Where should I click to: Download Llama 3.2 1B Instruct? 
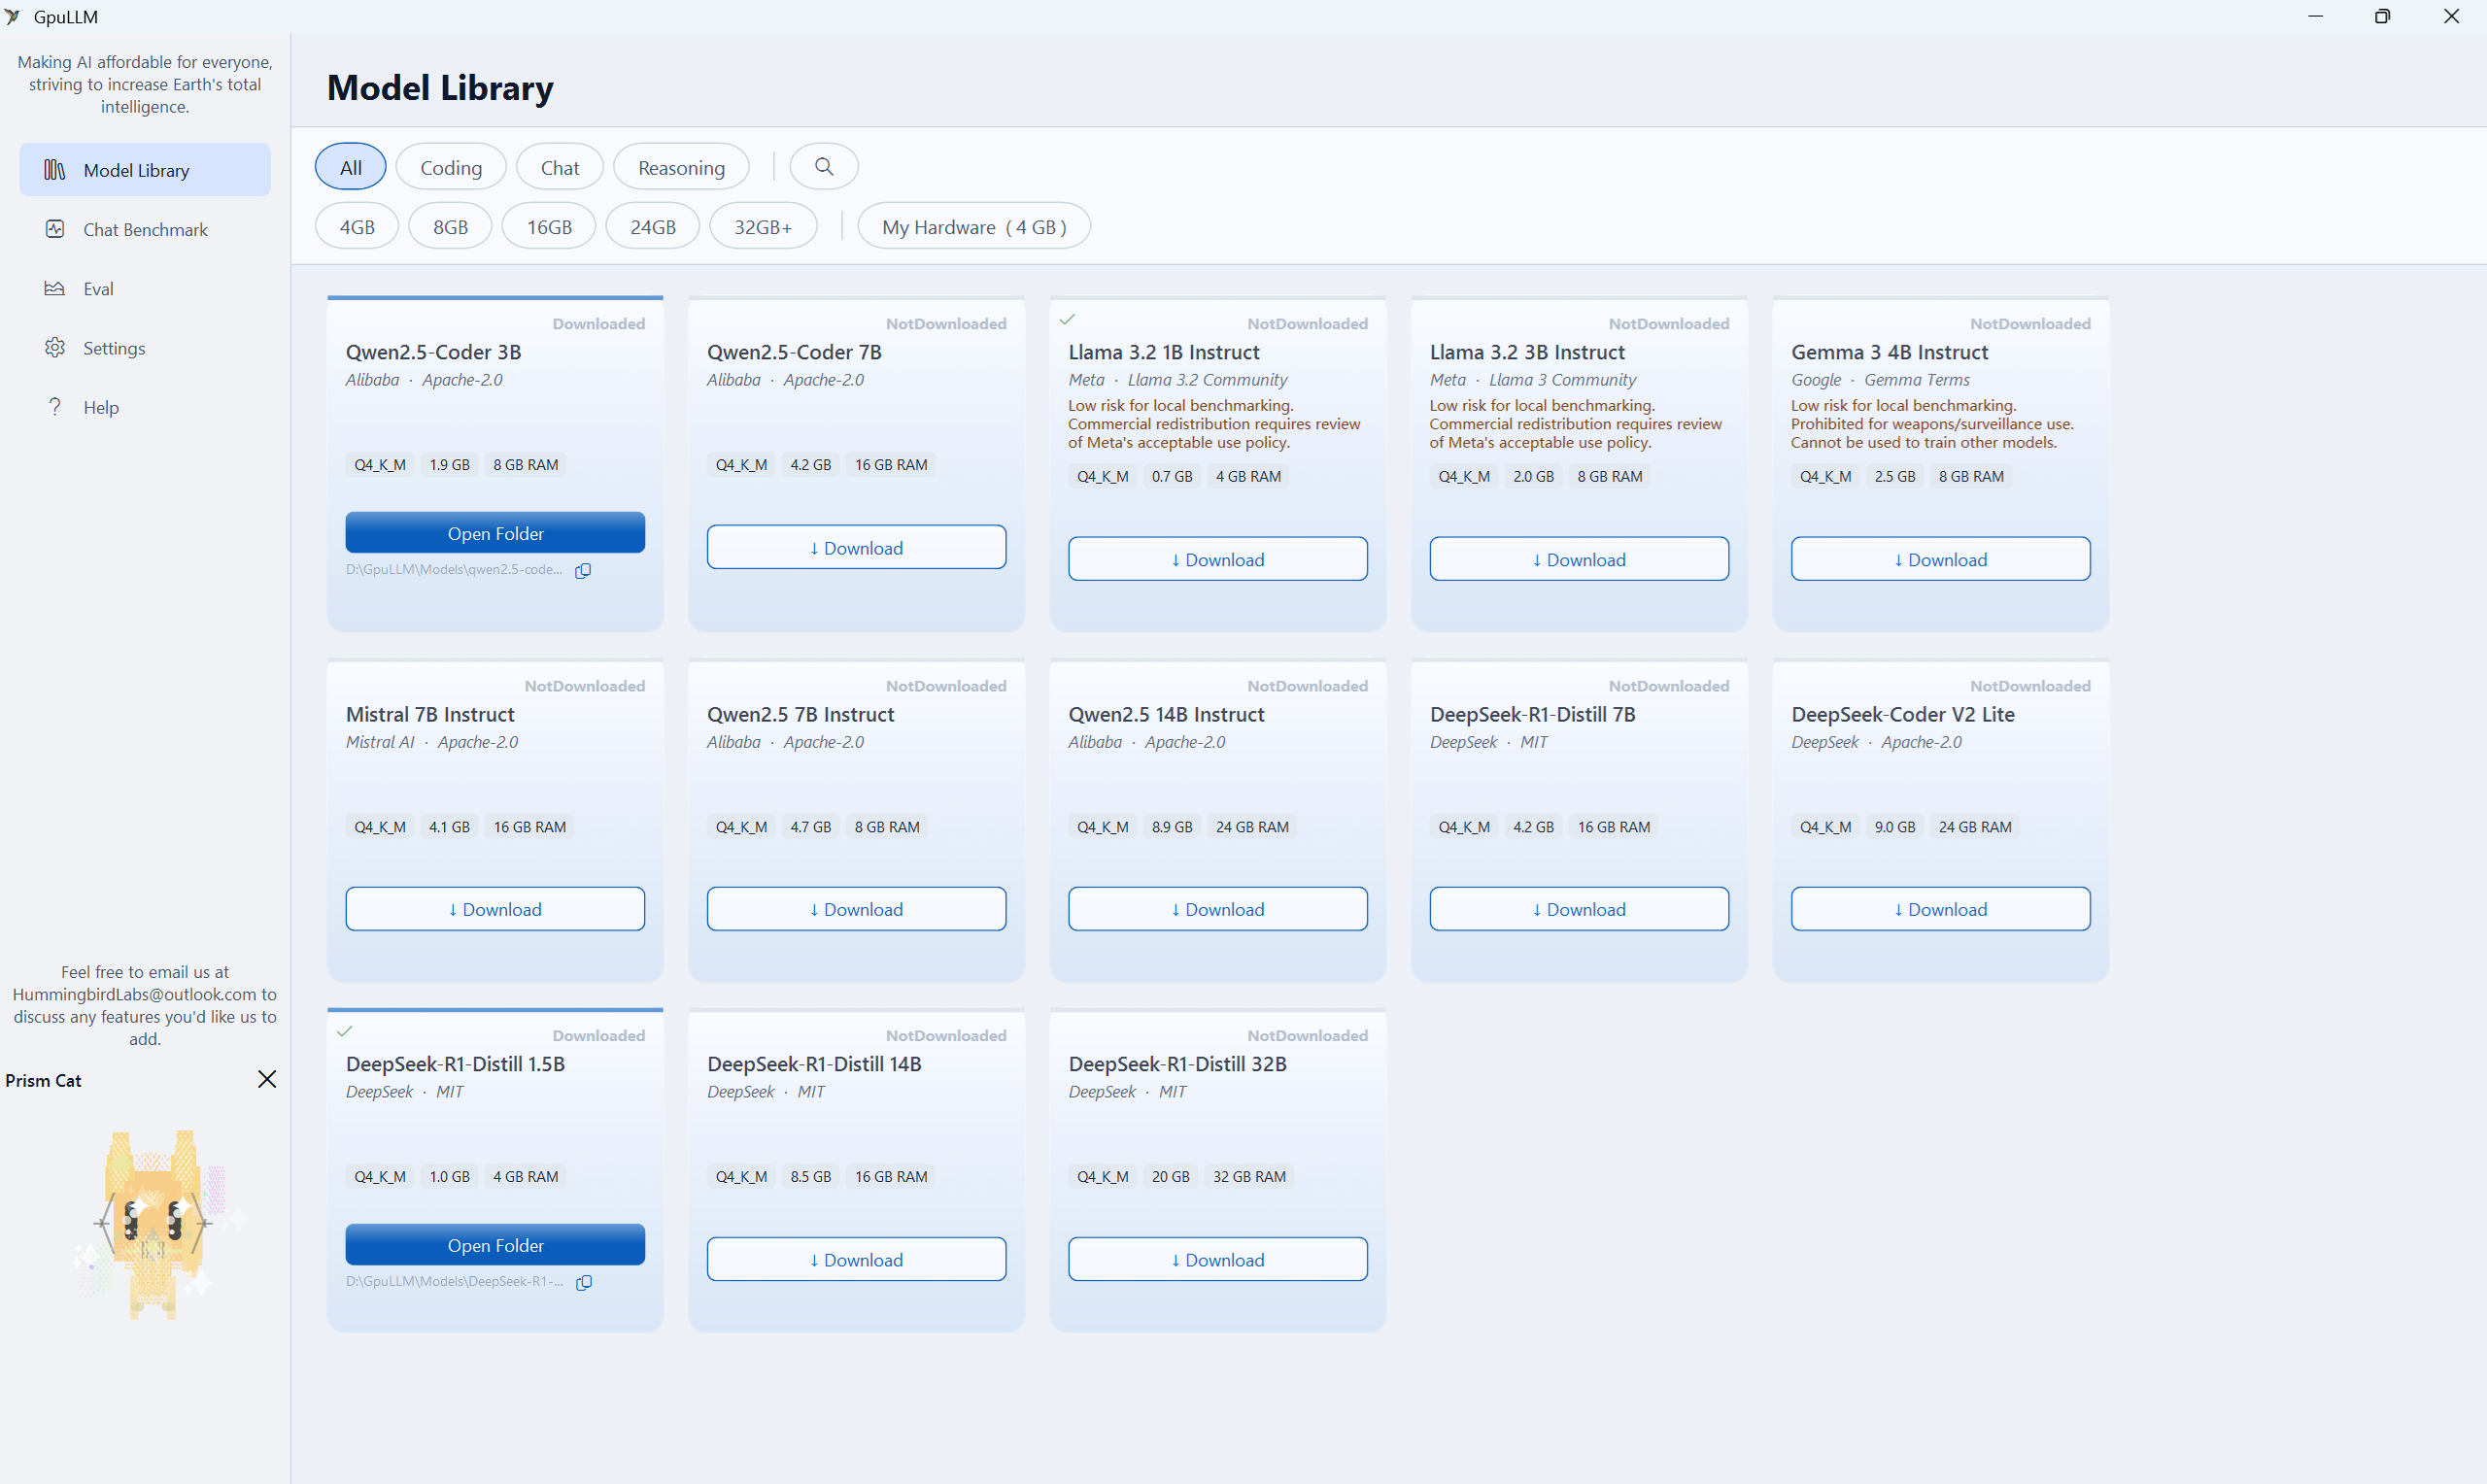(x=1218, y=559)
